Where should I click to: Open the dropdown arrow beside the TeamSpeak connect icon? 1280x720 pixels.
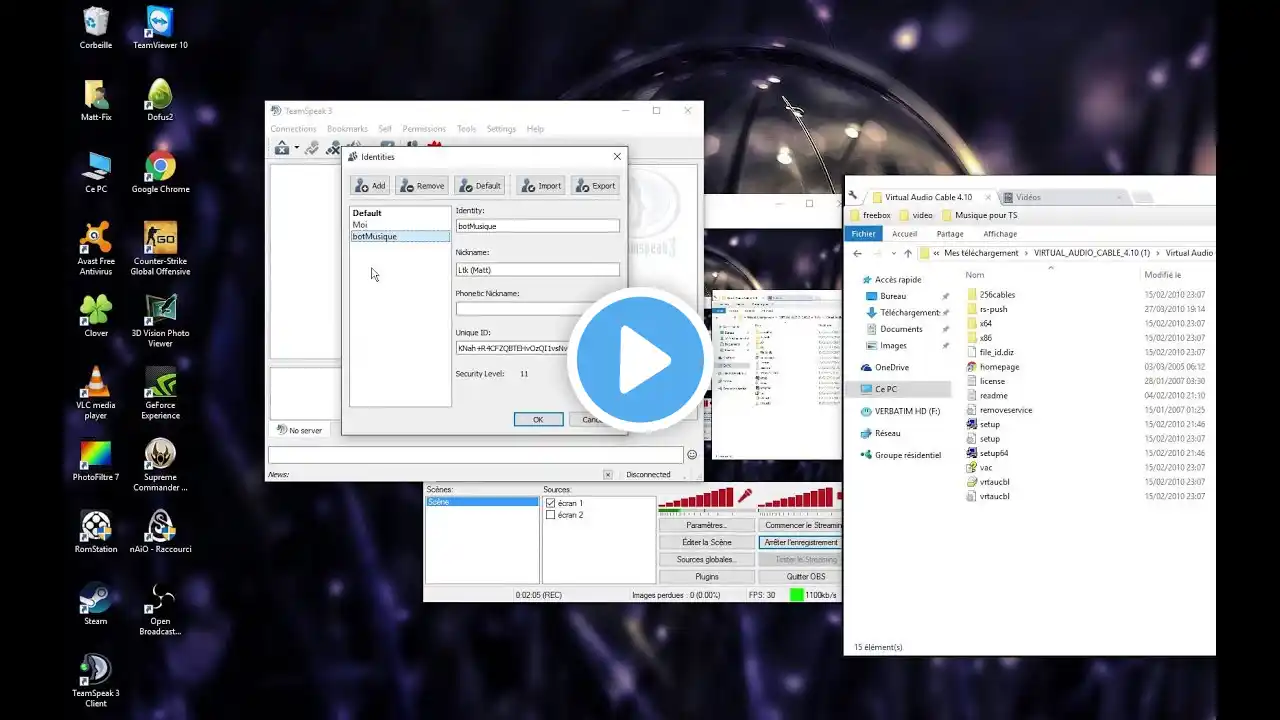pyautogui.click(x=297, y=149)
